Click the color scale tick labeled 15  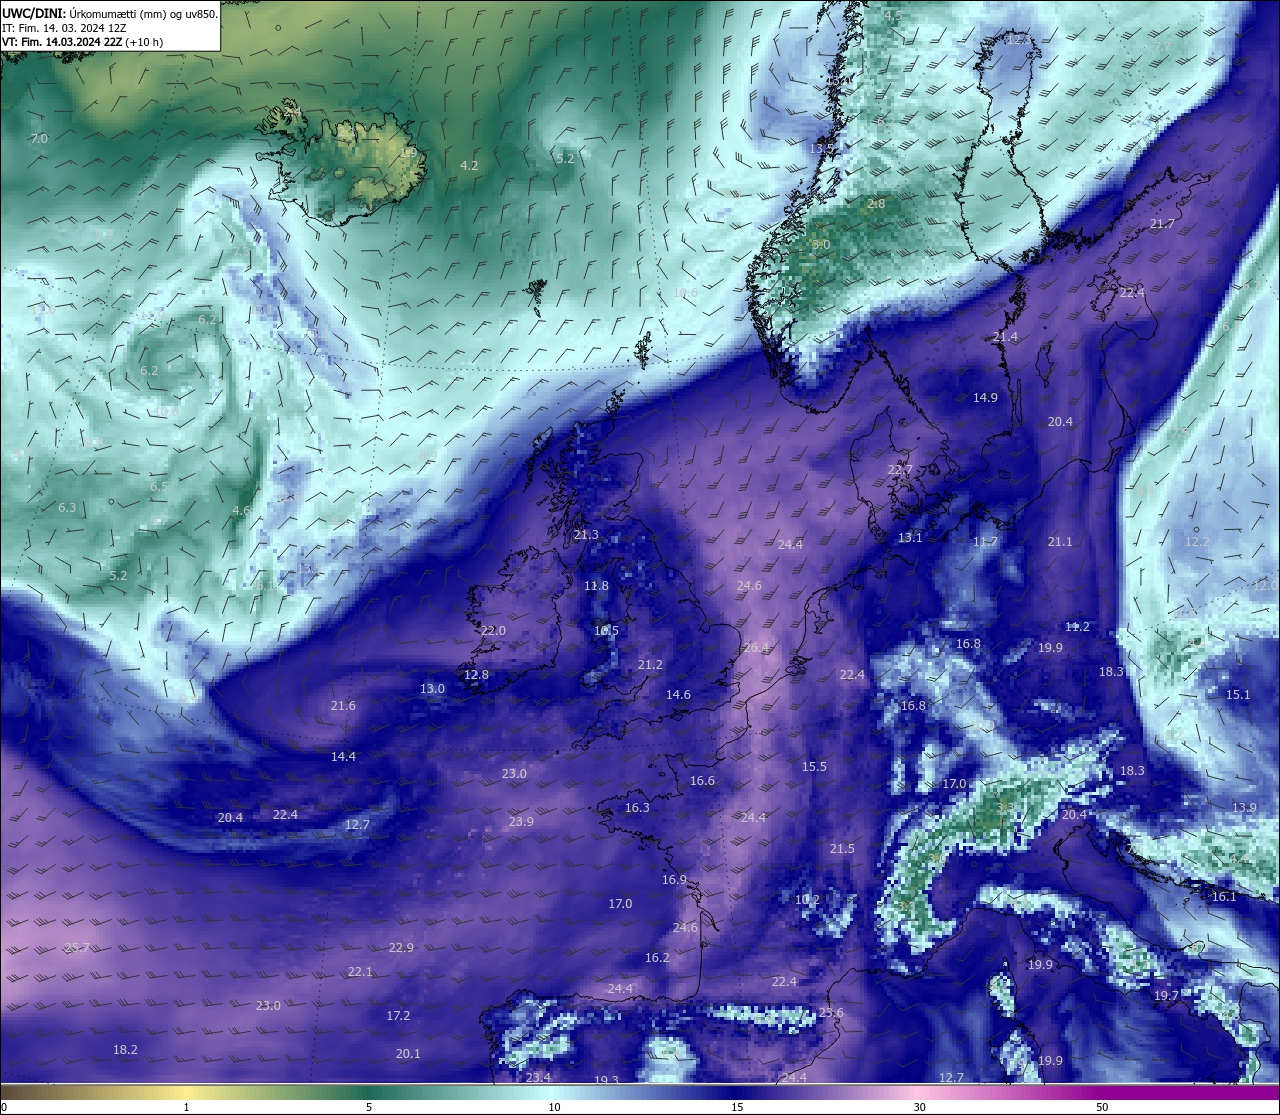point(737,1107)
